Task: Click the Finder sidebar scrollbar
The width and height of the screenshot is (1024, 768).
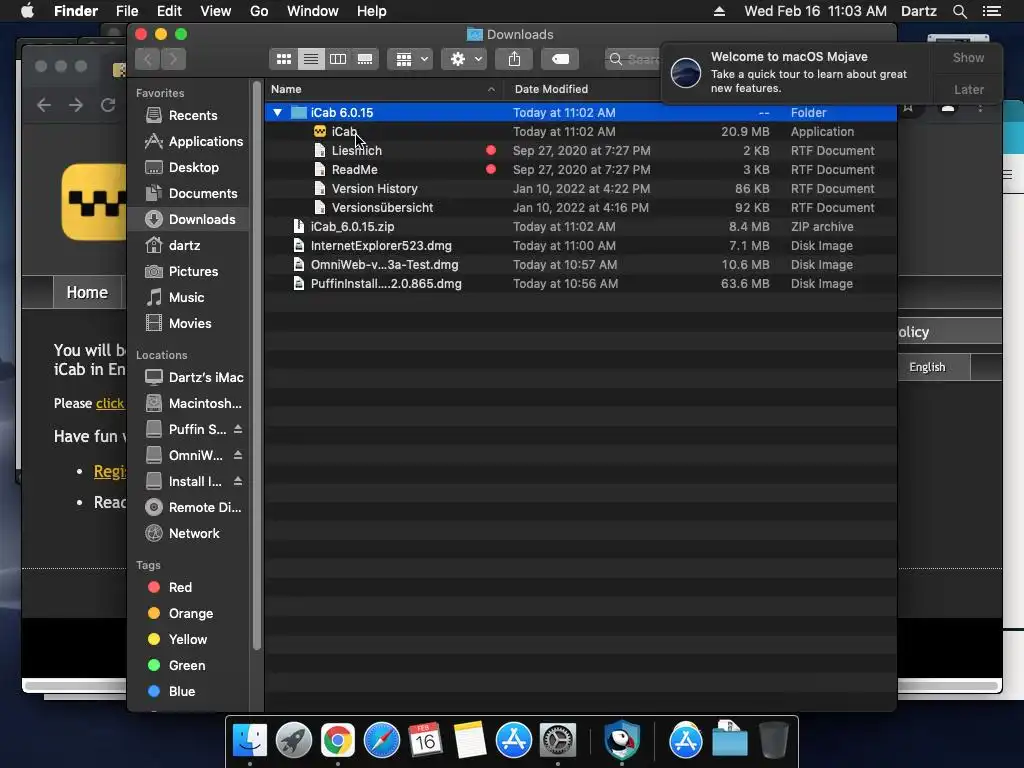Action: (257, 366)
